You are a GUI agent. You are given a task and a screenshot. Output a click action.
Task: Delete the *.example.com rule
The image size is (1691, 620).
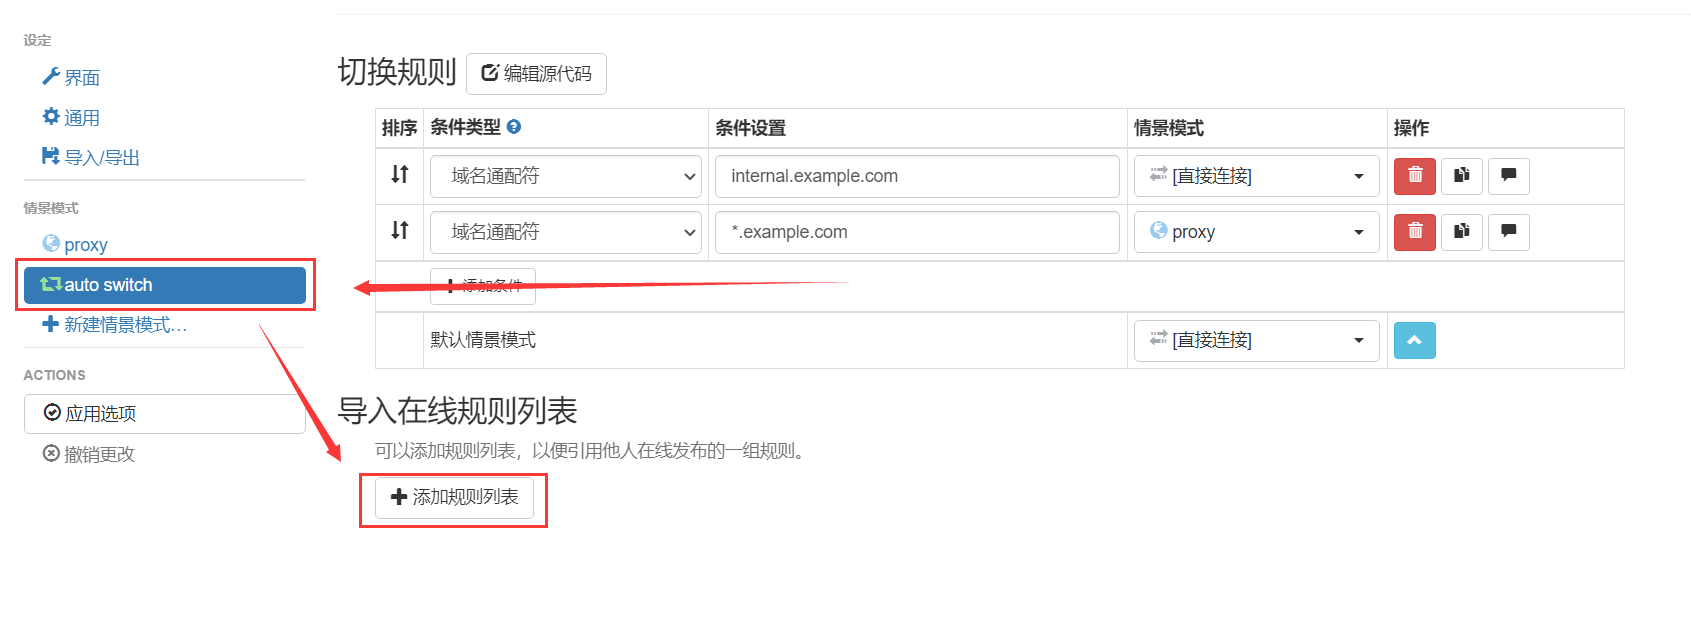pyautogui.click(x=1414, y=232)
